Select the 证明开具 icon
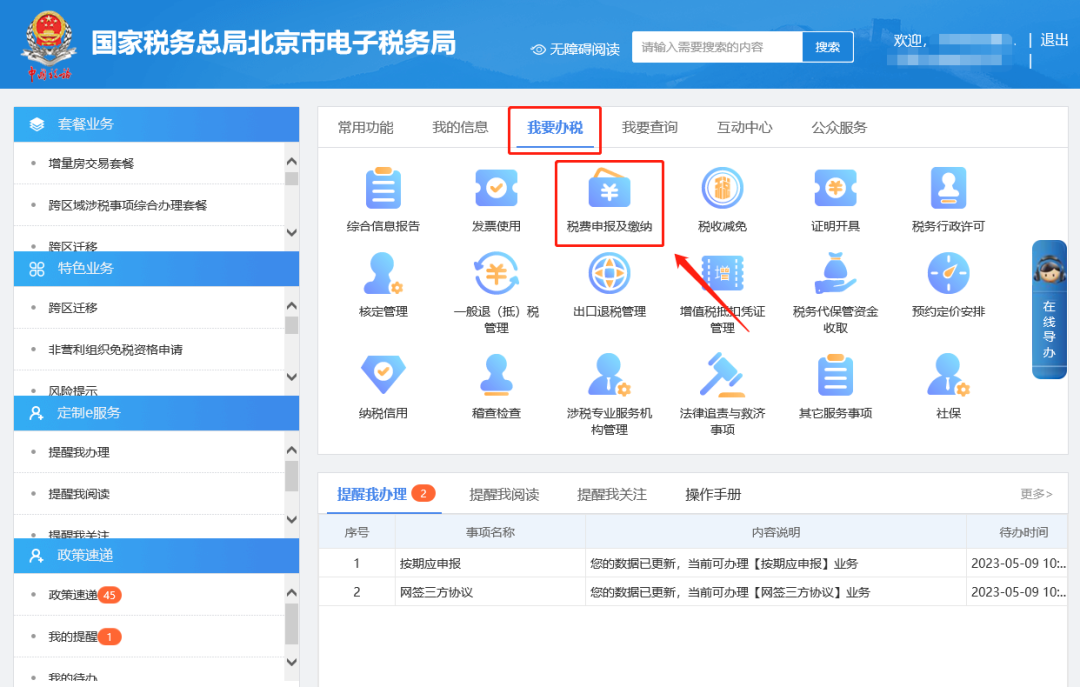The image size is (1080, 687). coord(835,188)
